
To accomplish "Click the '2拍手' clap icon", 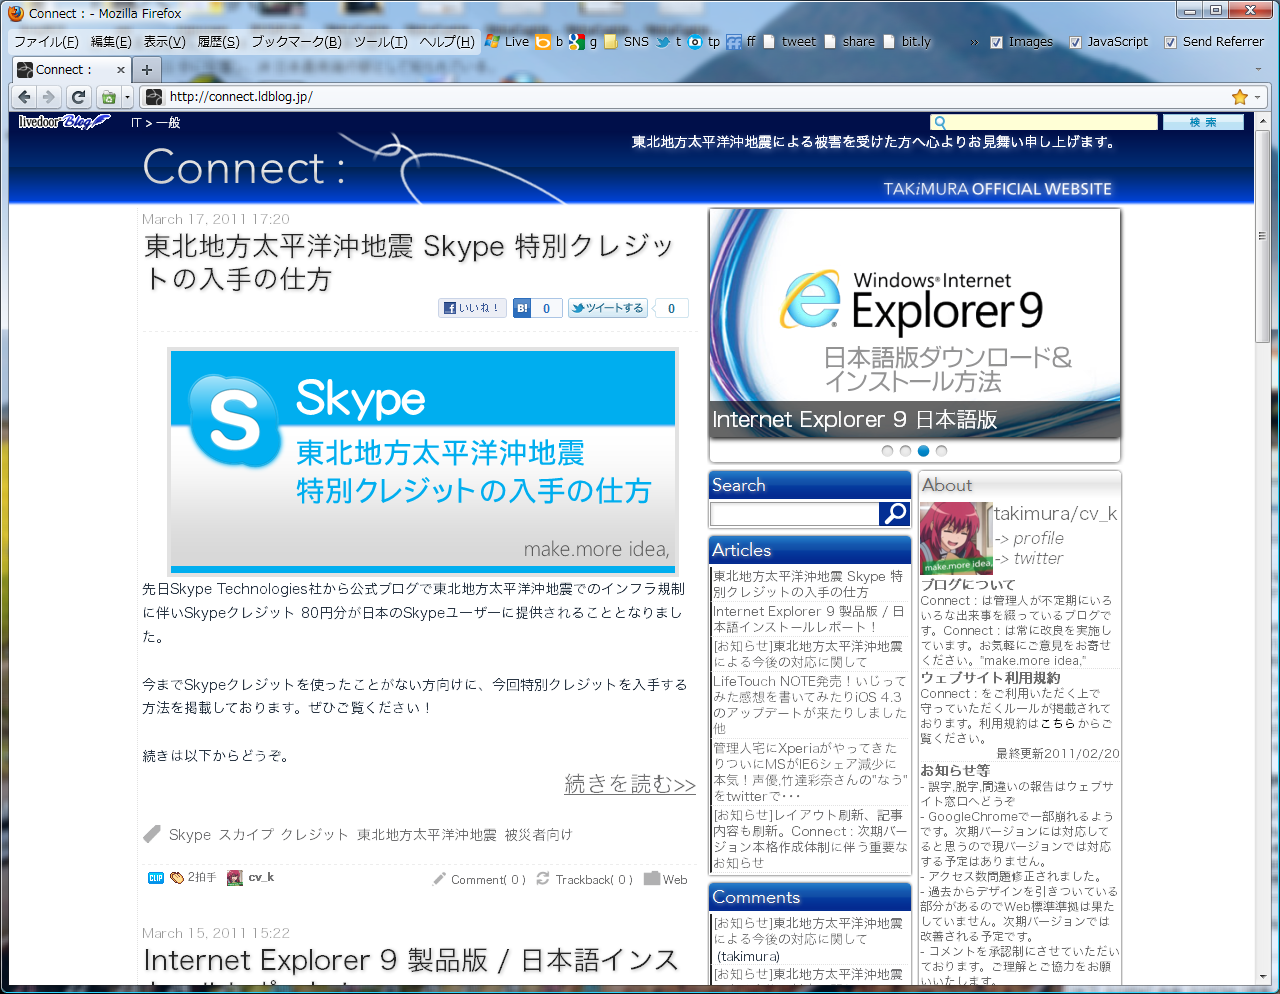I will [x=177, y=878].
